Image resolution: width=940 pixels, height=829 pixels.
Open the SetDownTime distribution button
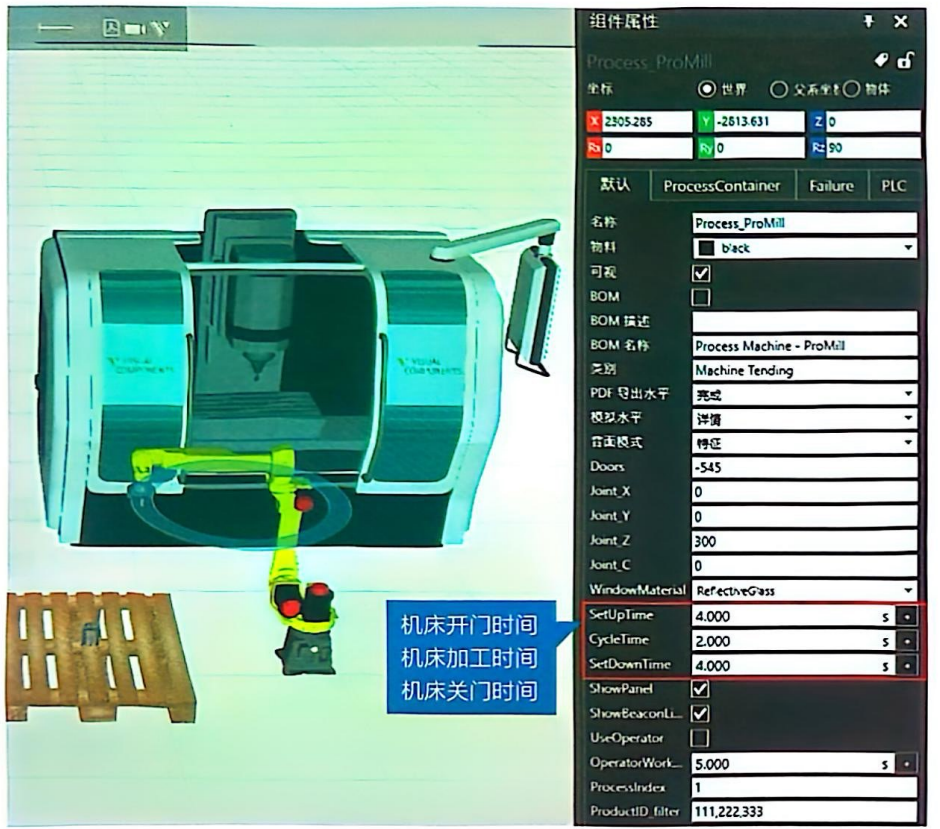[907, 665]
